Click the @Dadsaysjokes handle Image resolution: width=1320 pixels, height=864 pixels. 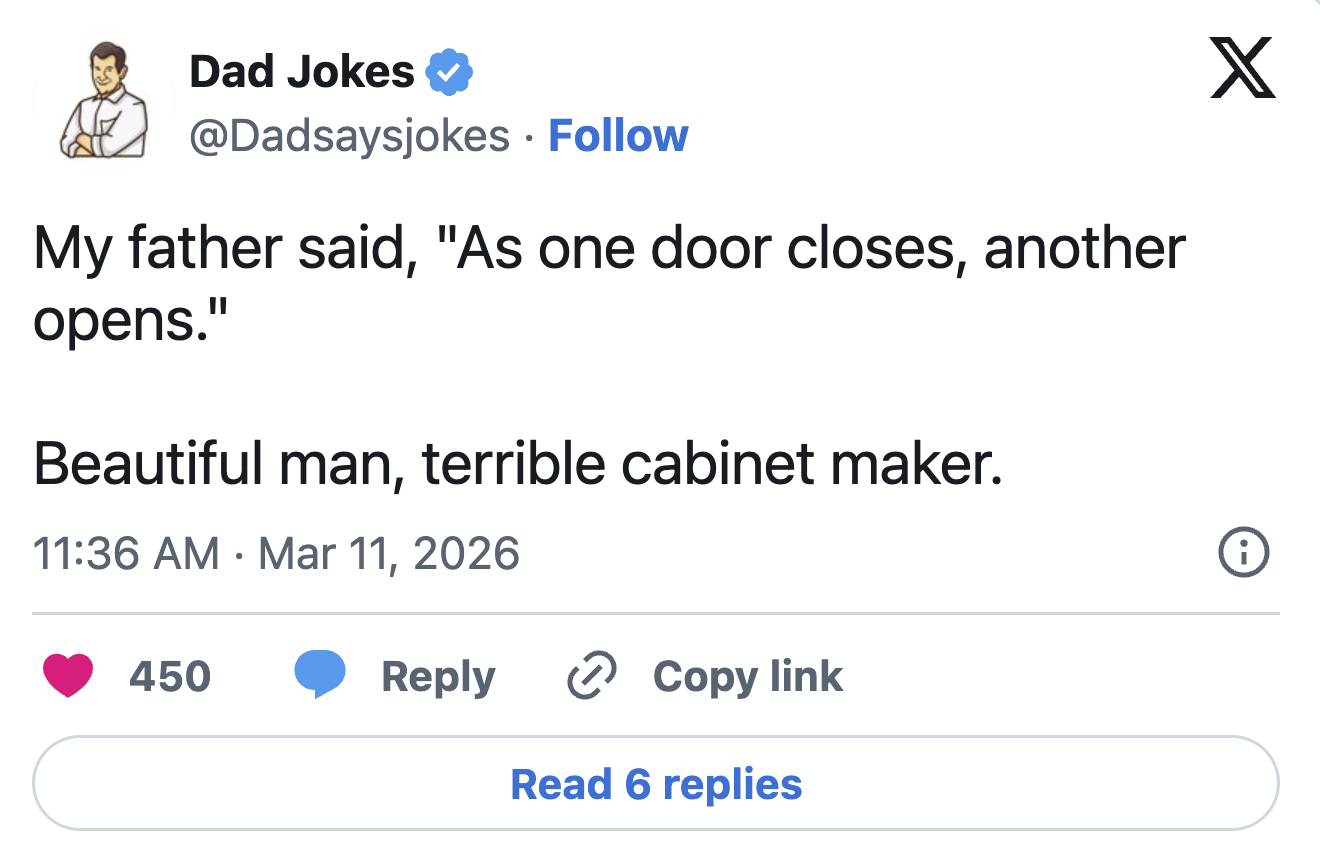(348, 135)
